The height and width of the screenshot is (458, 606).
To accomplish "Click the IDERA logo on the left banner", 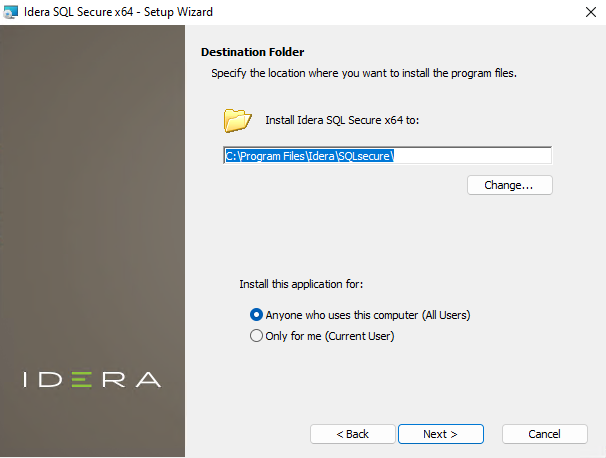I will coord(92,380).
